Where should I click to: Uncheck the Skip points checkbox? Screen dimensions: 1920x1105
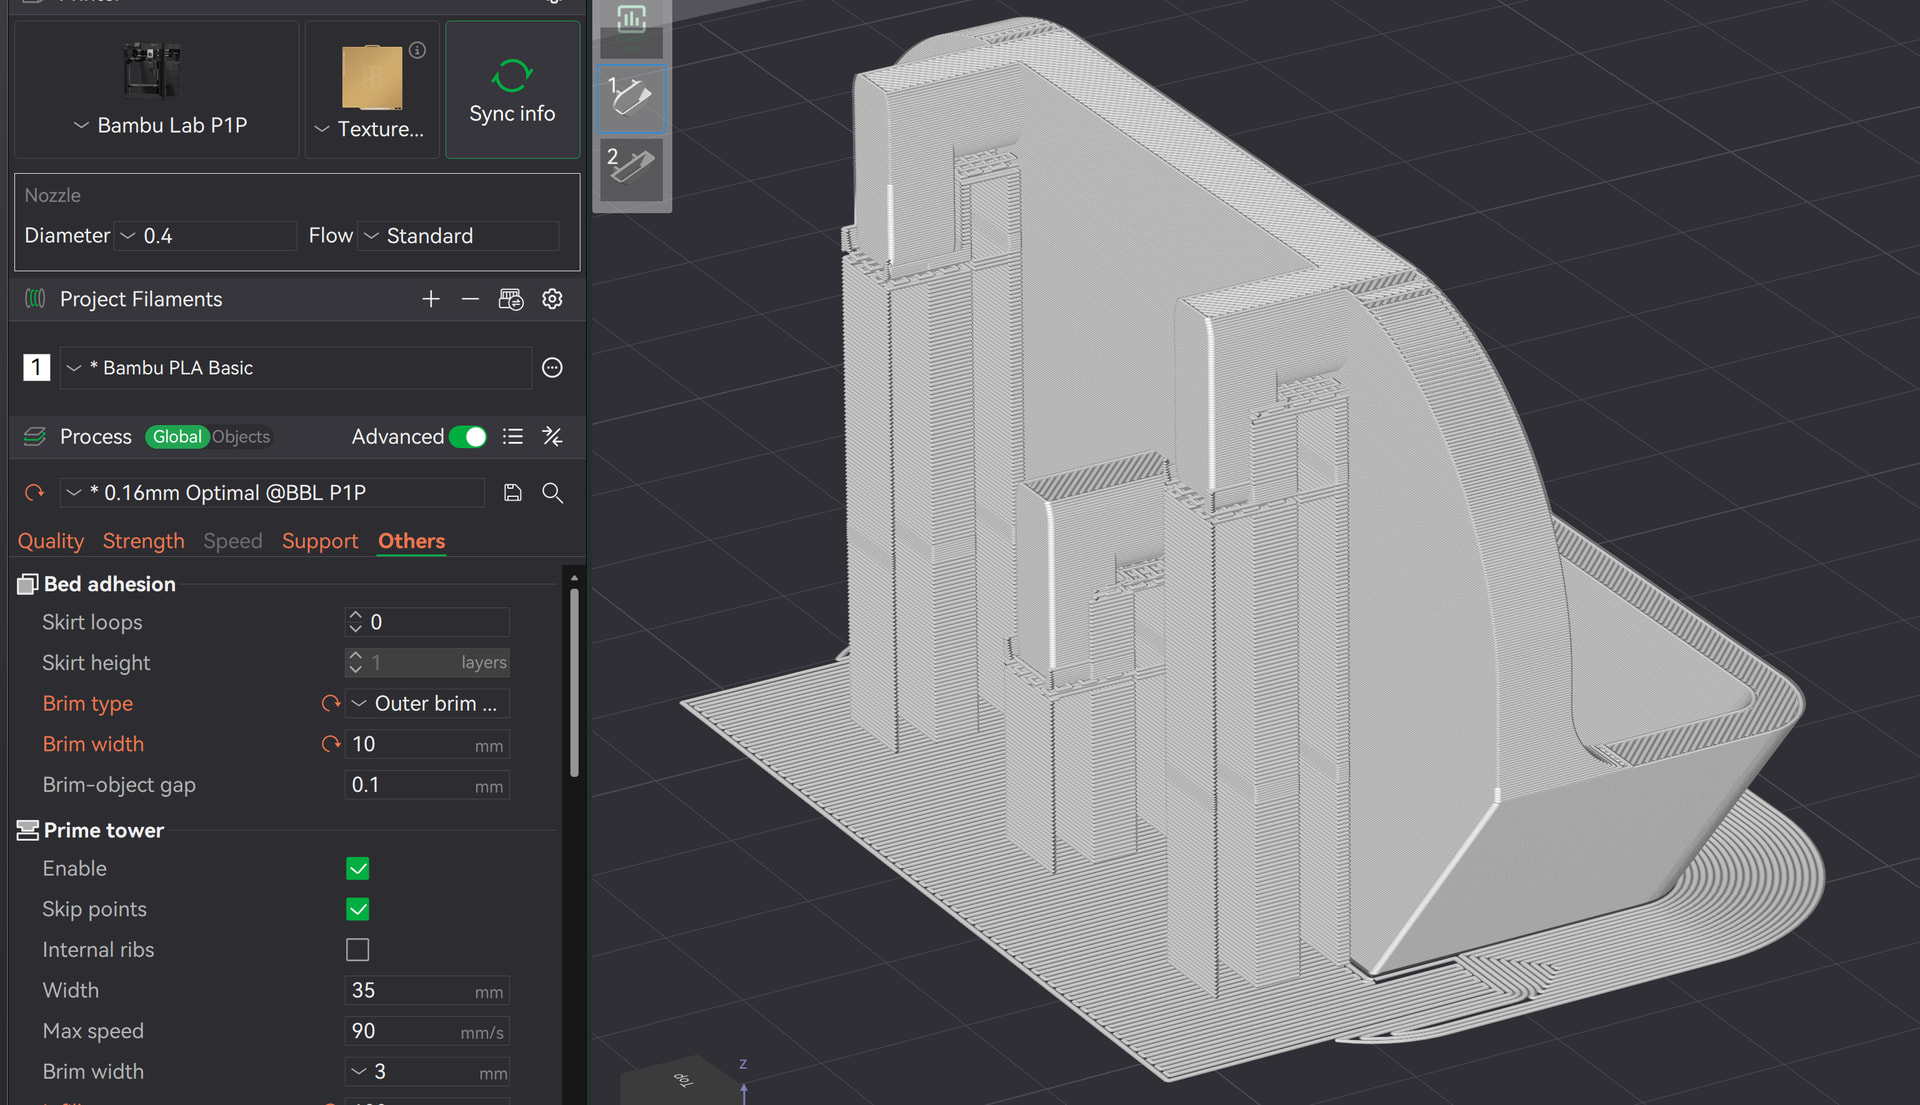tap(357, 909)
